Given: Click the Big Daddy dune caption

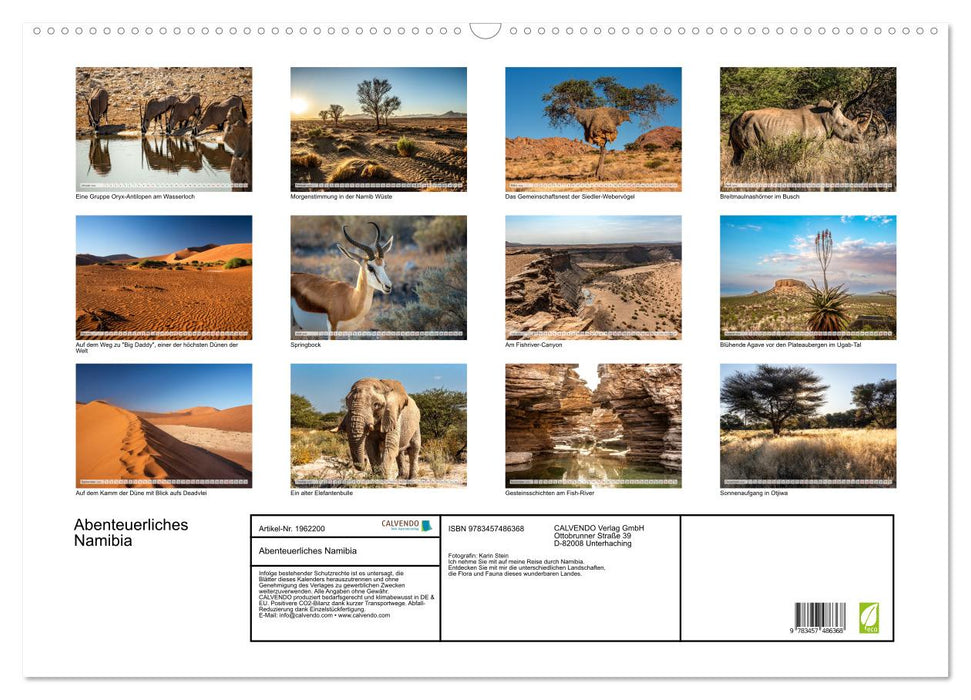Looking at the screenshot, I should pos(156,345).
